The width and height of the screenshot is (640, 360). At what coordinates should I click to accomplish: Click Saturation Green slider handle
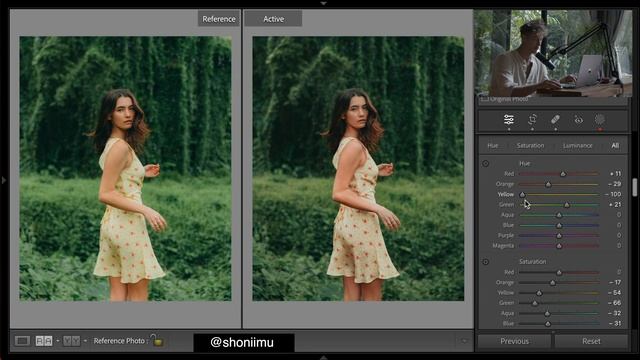pos(535,303)
